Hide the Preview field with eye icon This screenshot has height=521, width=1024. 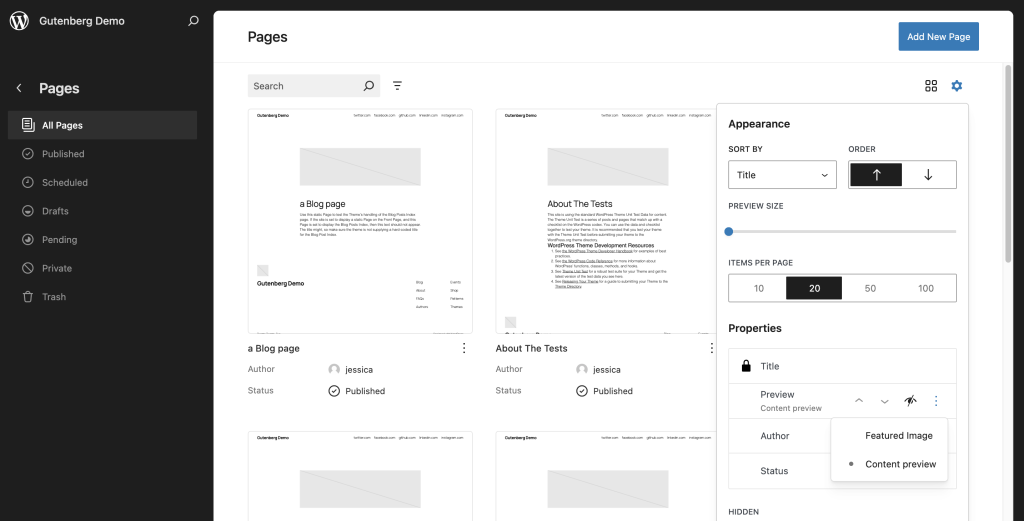pos(910,401)
